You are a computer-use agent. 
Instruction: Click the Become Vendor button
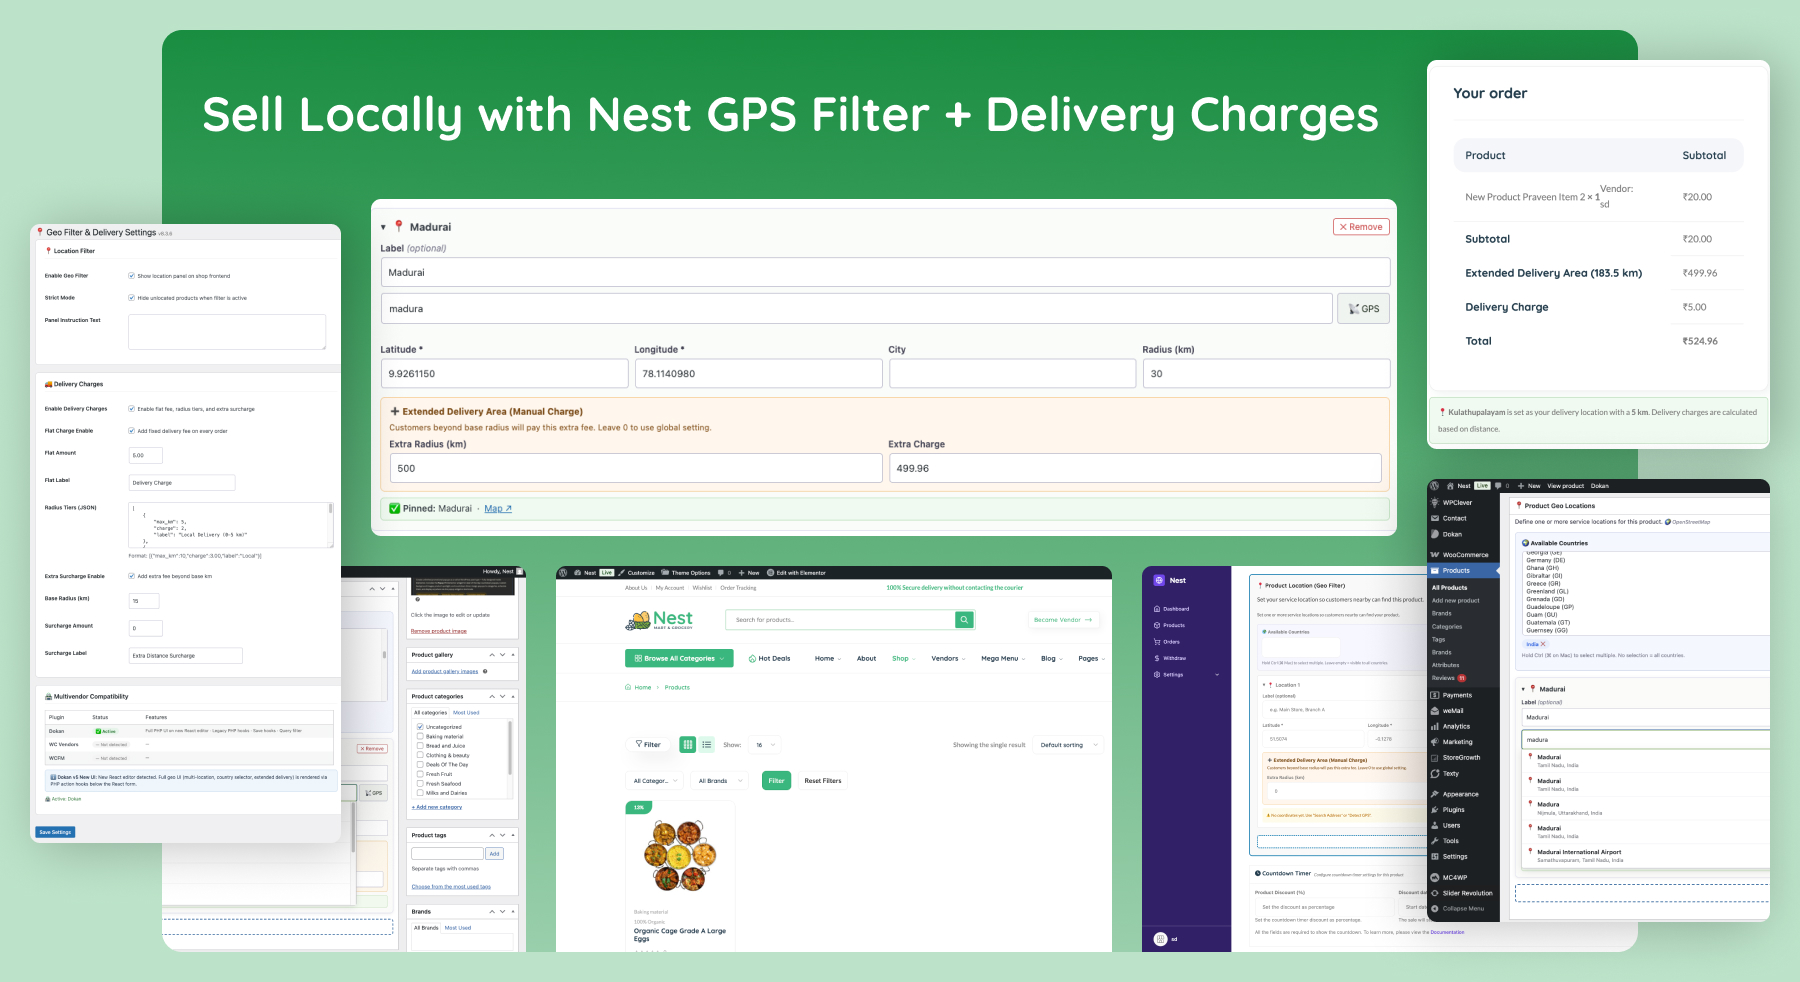point(1063,620)
